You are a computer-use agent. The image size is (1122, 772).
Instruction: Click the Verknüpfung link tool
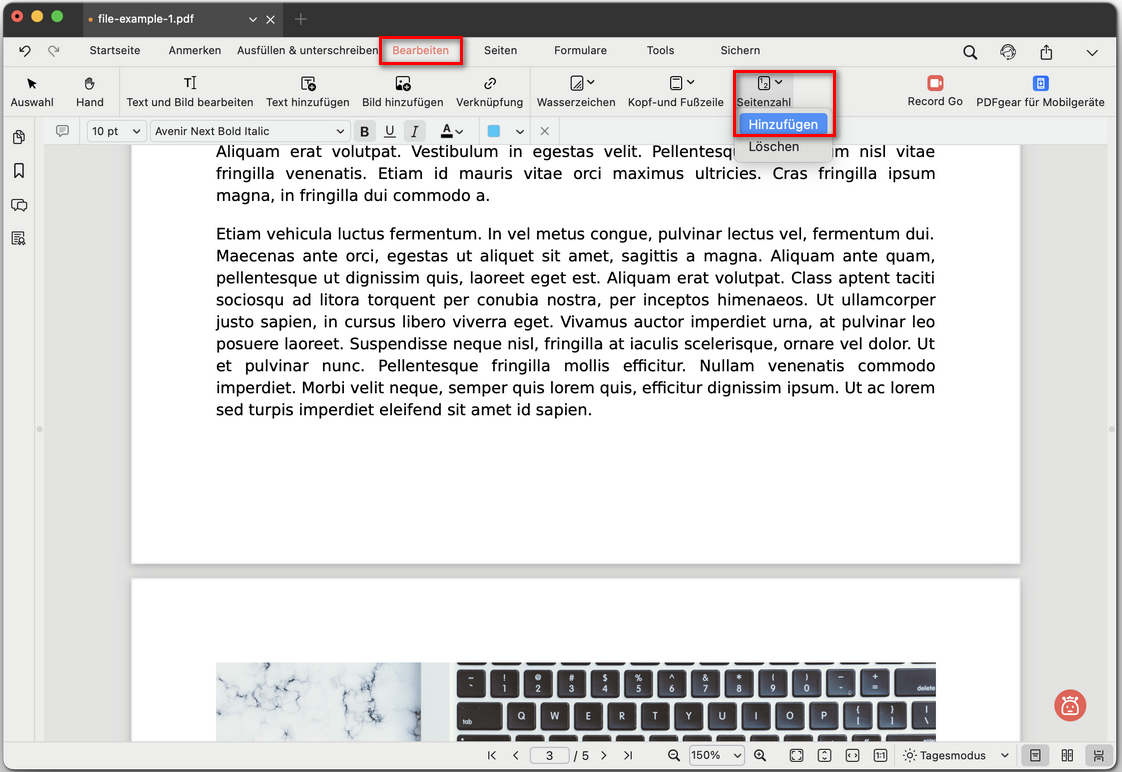coord(489,91)
